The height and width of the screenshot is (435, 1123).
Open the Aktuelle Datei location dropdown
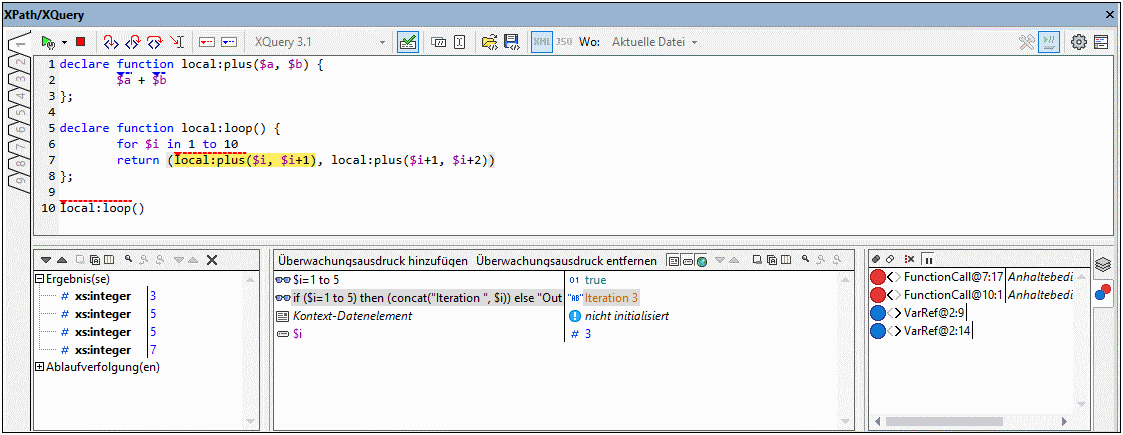point(654,42)
